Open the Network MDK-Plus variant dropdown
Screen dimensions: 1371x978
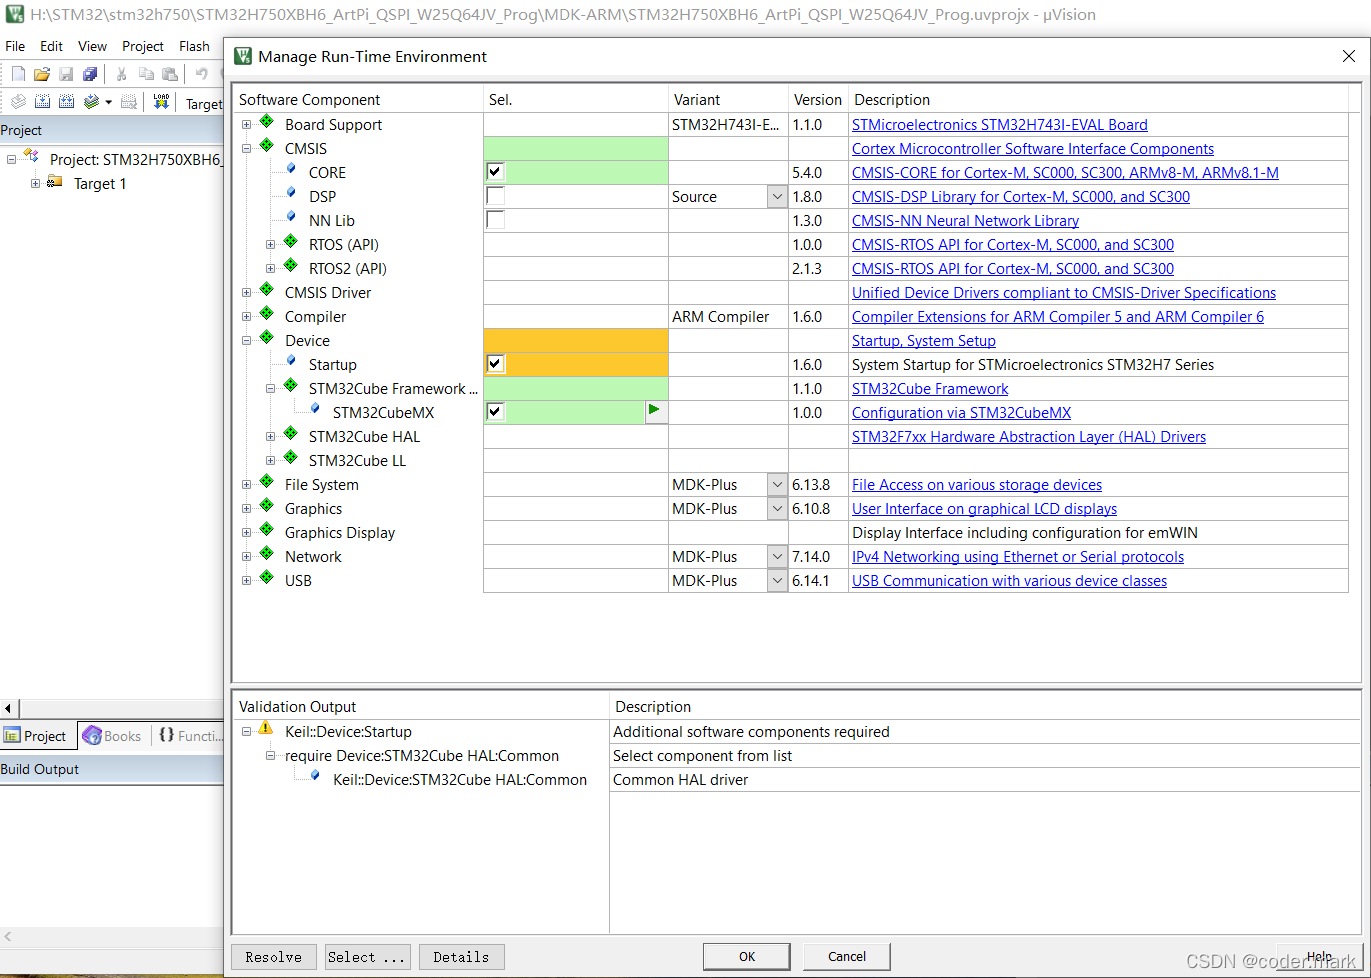coord(777,557)
